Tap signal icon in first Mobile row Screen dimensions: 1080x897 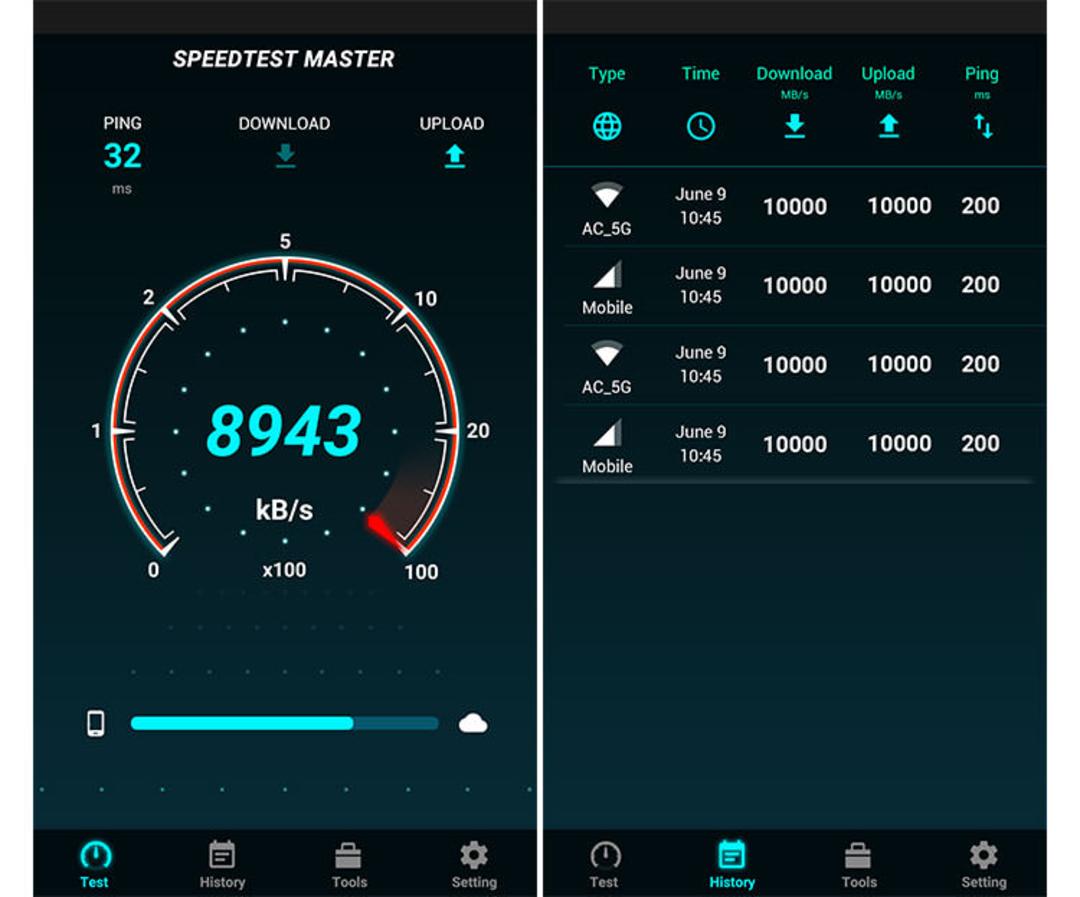pos(608,274)
